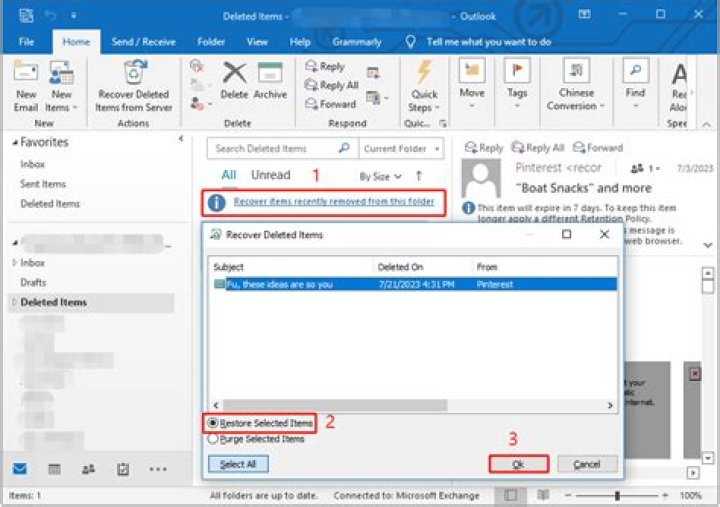Click Forward in the reading pane

tap(598, 148)
